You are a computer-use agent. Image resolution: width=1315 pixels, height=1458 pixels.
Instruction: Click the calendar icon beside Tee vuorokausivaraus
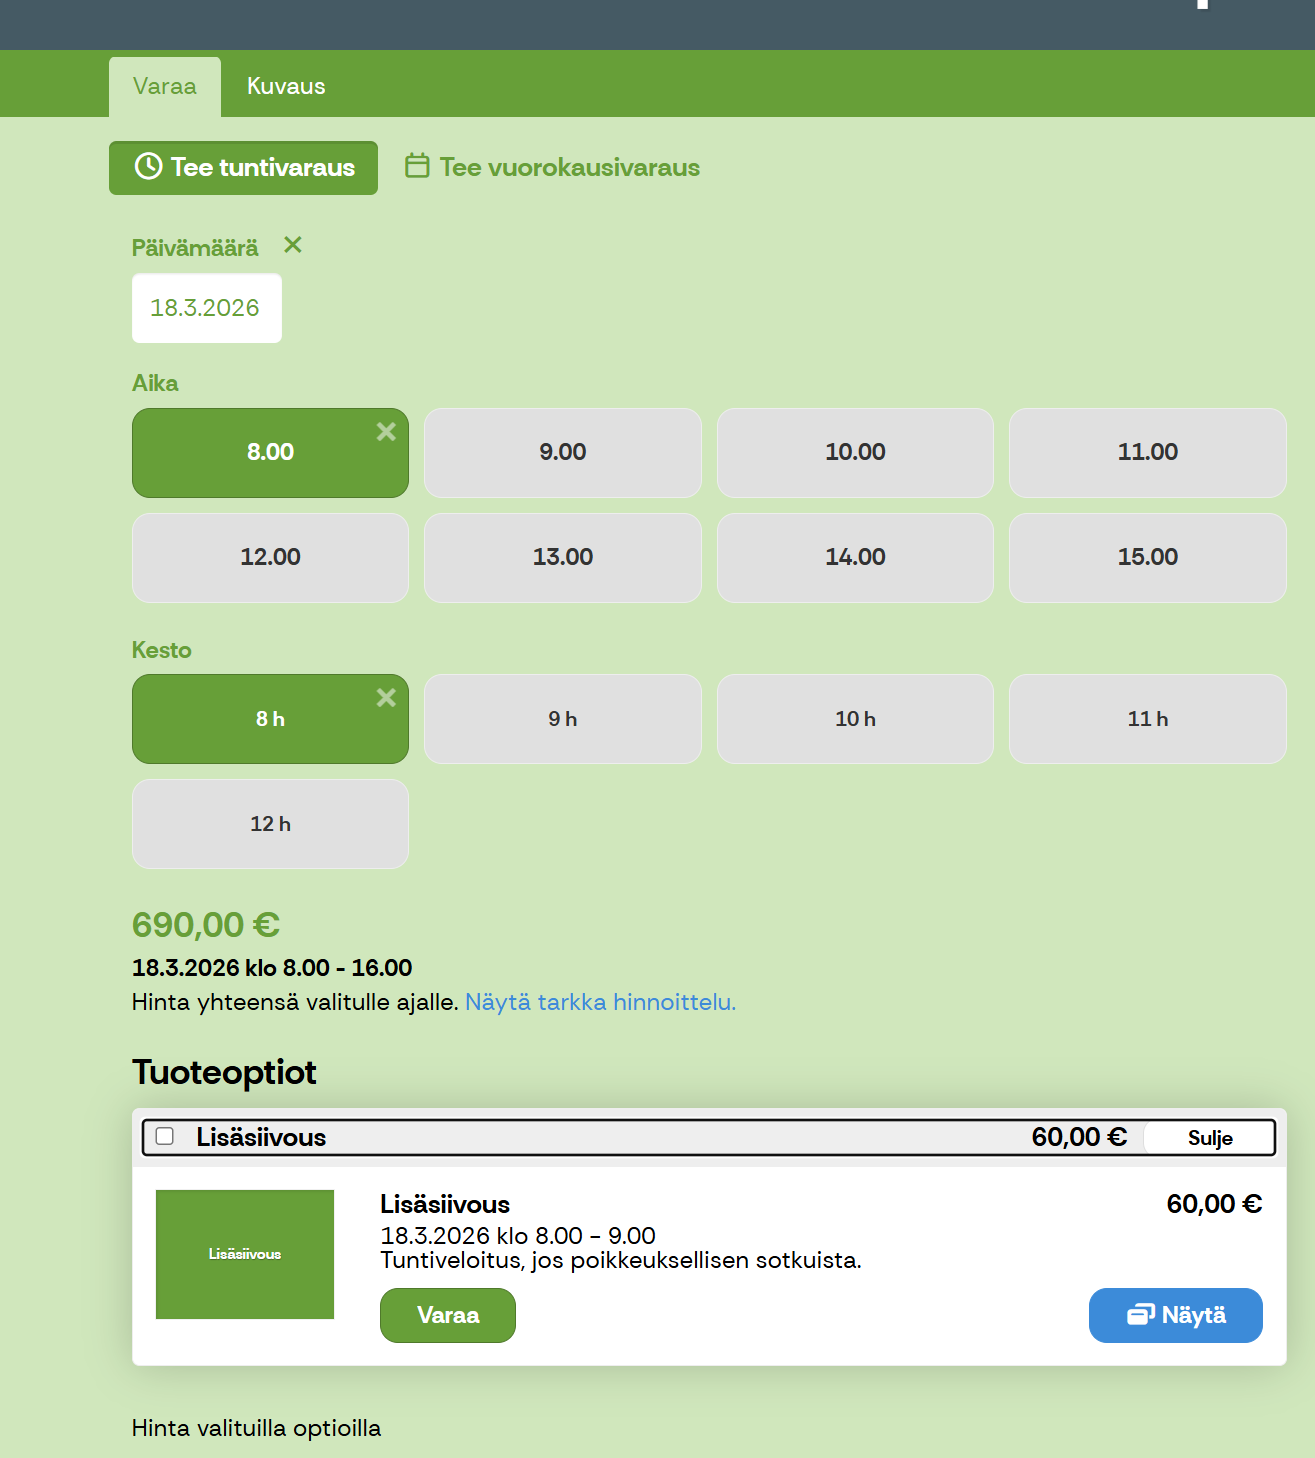(417, 166)
